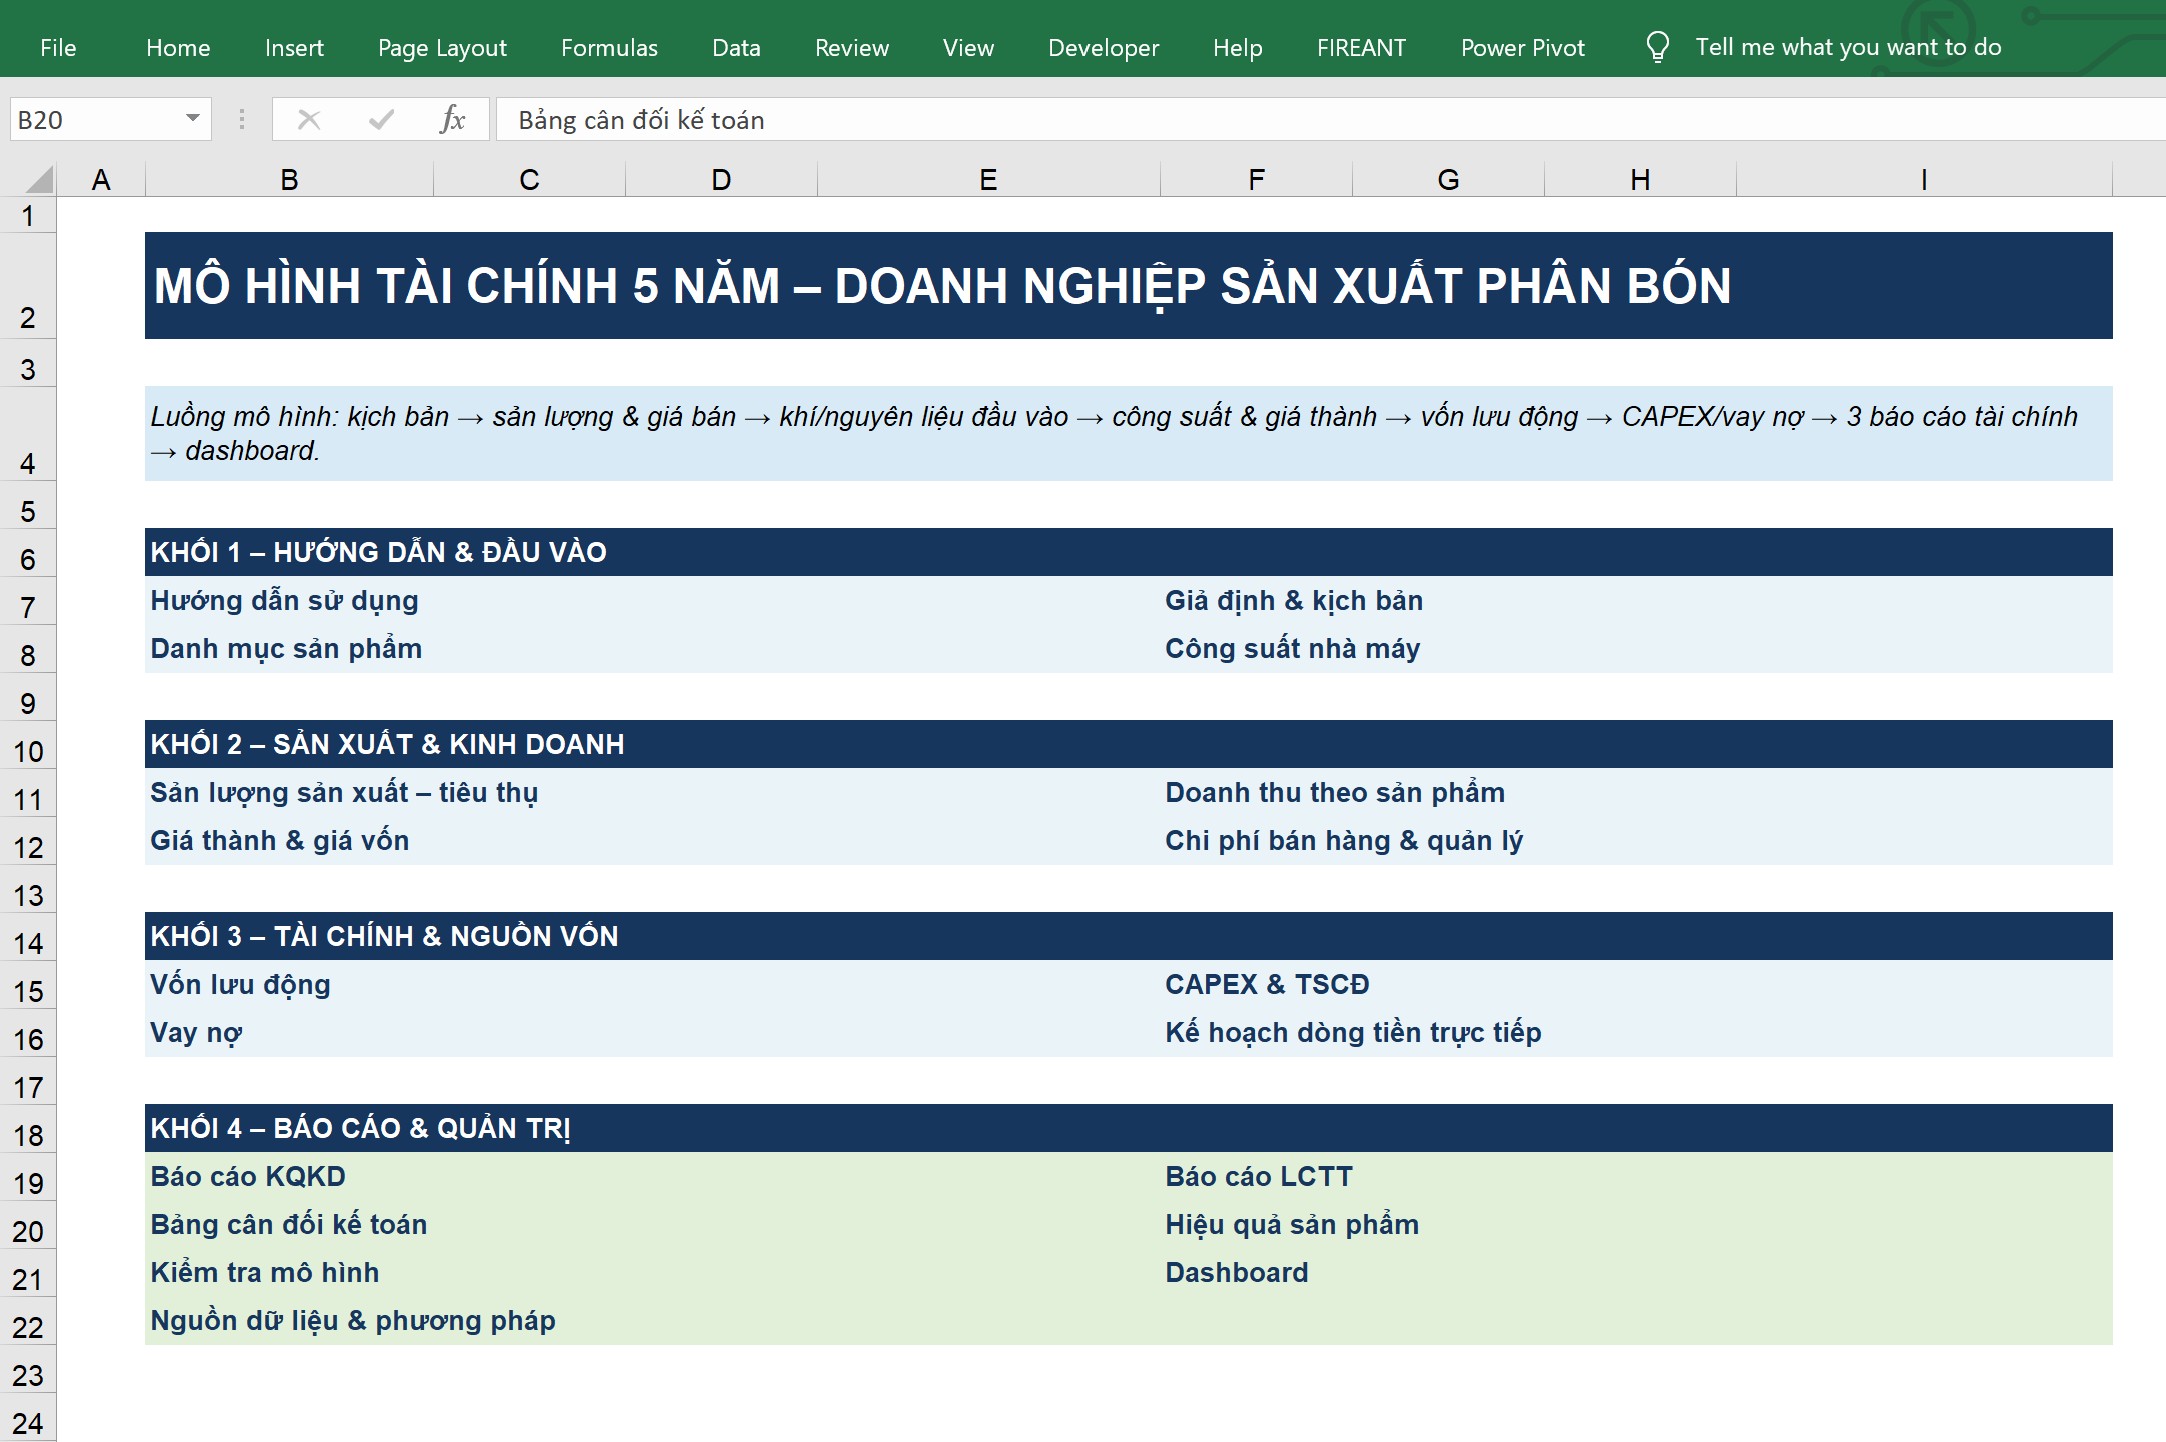The image size is (2166, 1442).
Task: Select column F header
Action: point(1256,180)
